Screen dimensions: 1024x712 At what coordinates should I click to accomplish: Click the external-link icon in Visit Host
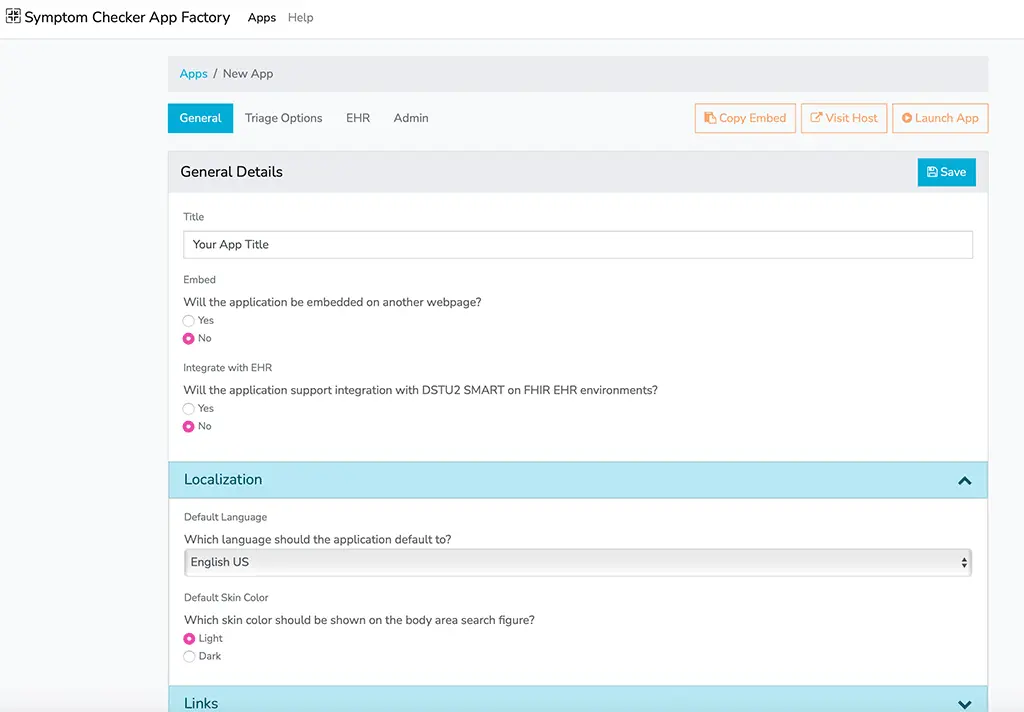[817, 118]
